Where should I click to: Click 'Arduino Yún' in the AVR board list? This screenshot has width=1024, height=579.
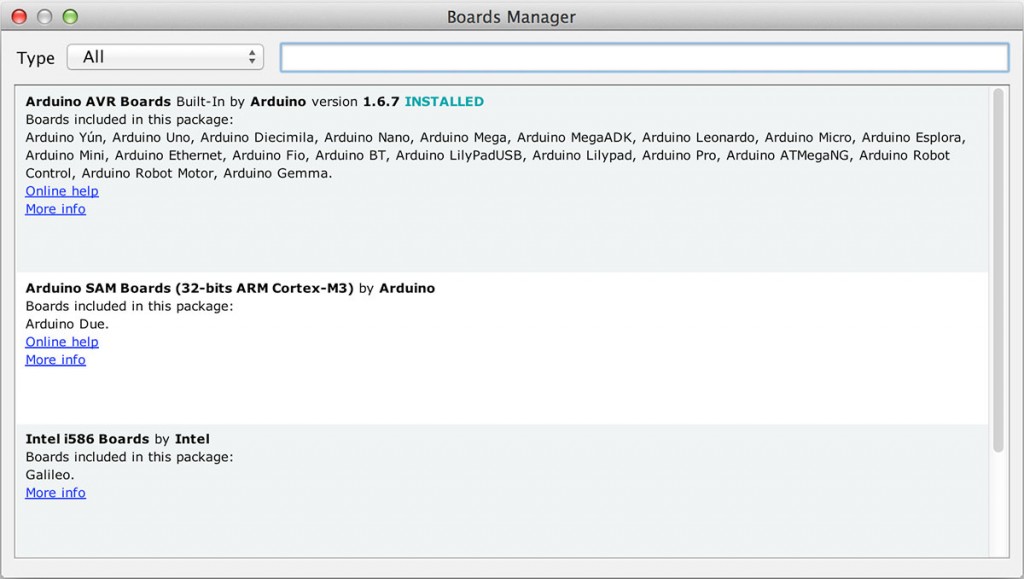[x=63, y=138]
